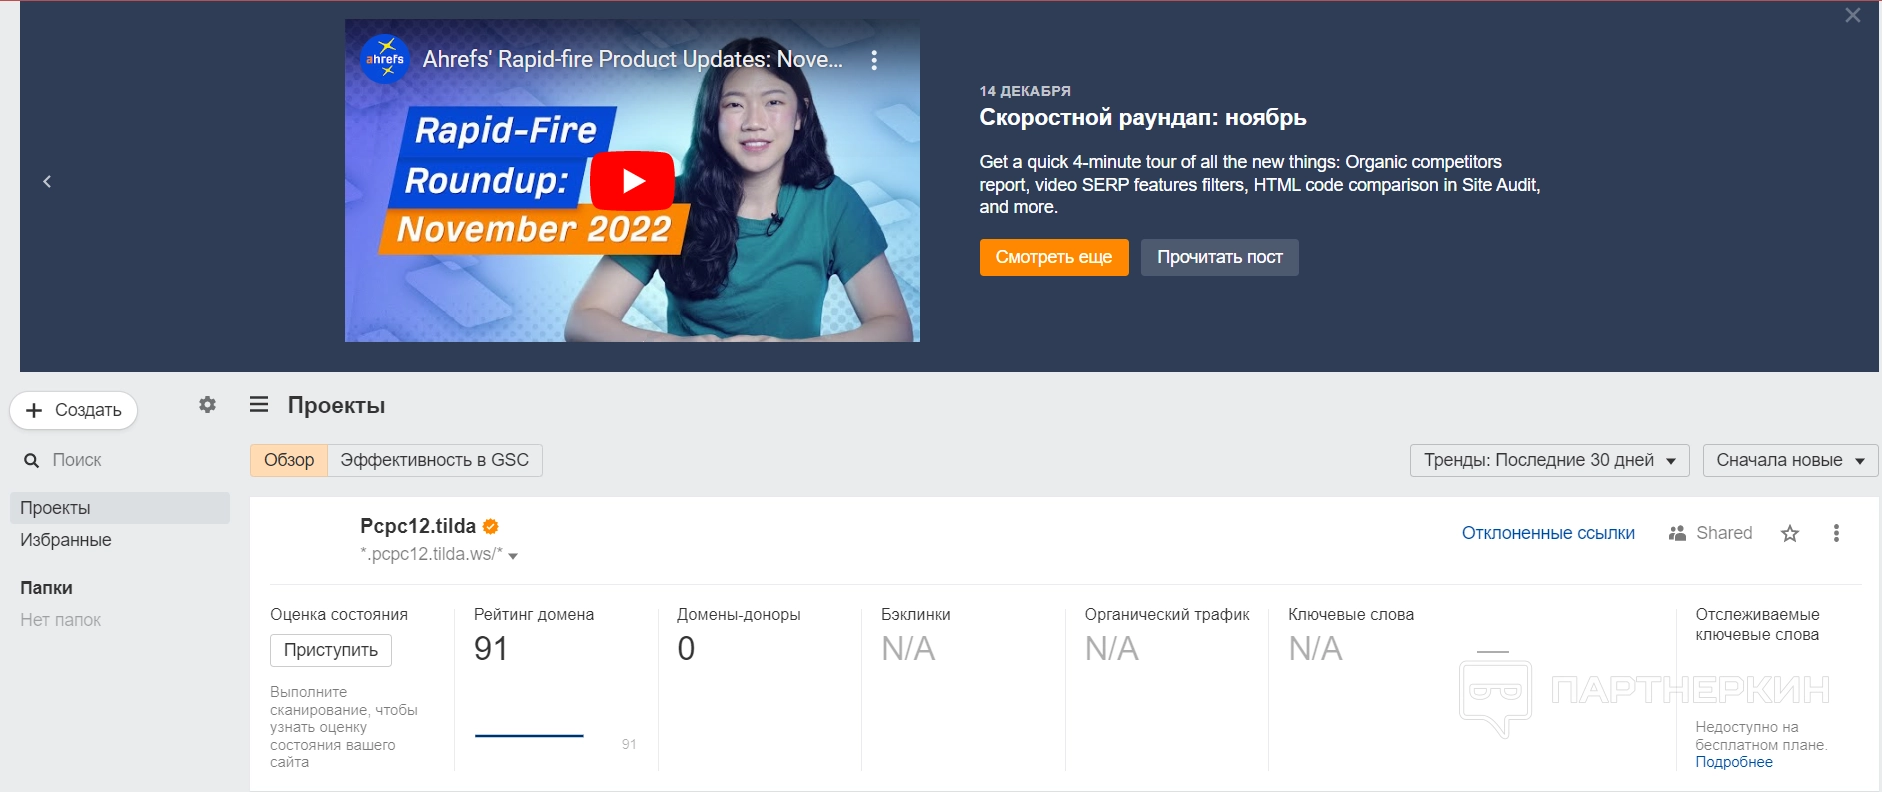Screen dimensions: 1882x792
Task: Play the Rapid-Fire Roundup YouTube video
Action: click(x=632, y=181)
